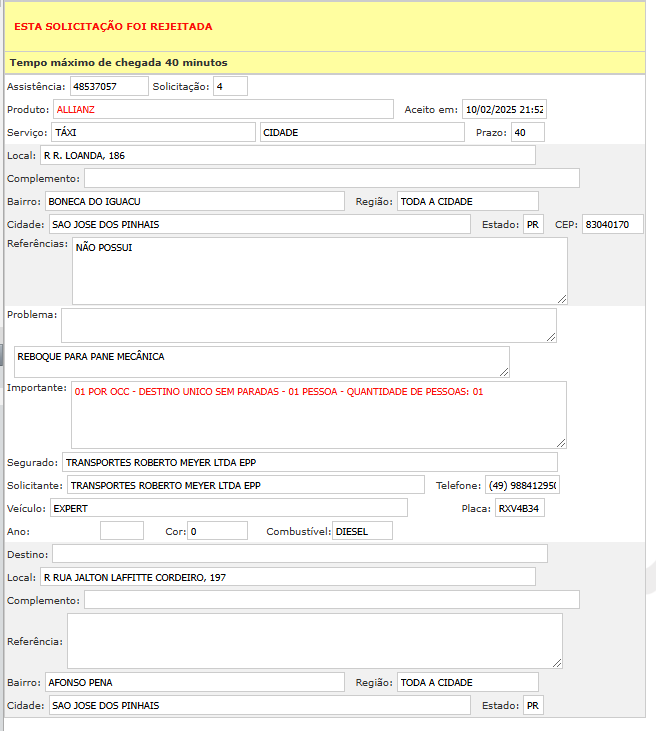The width and height of the screenshot is (656, 731).
Task: Click the empty Problema text area
Action: 308,325
